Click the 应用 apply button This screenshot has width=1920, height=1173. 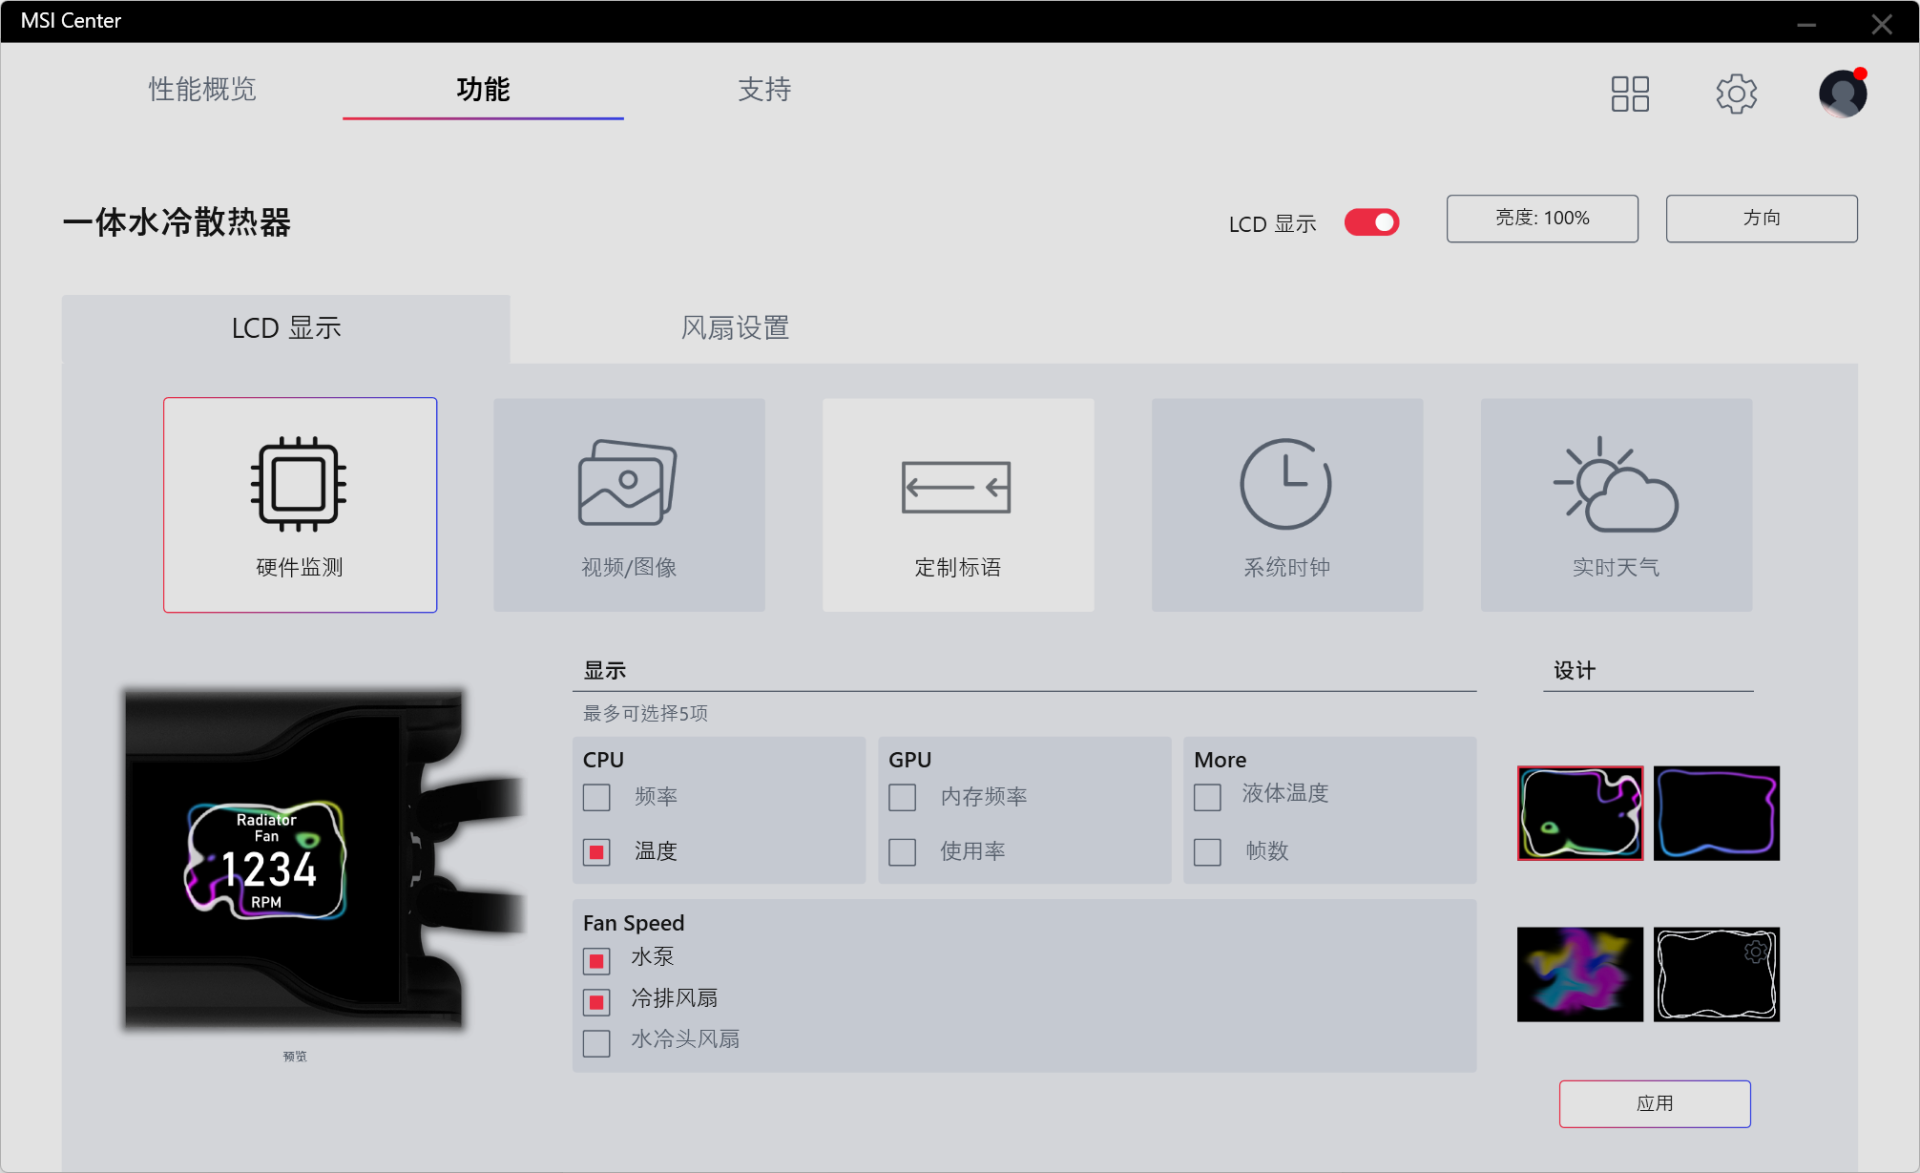pyautogui.click(x=1654, y=1103)
